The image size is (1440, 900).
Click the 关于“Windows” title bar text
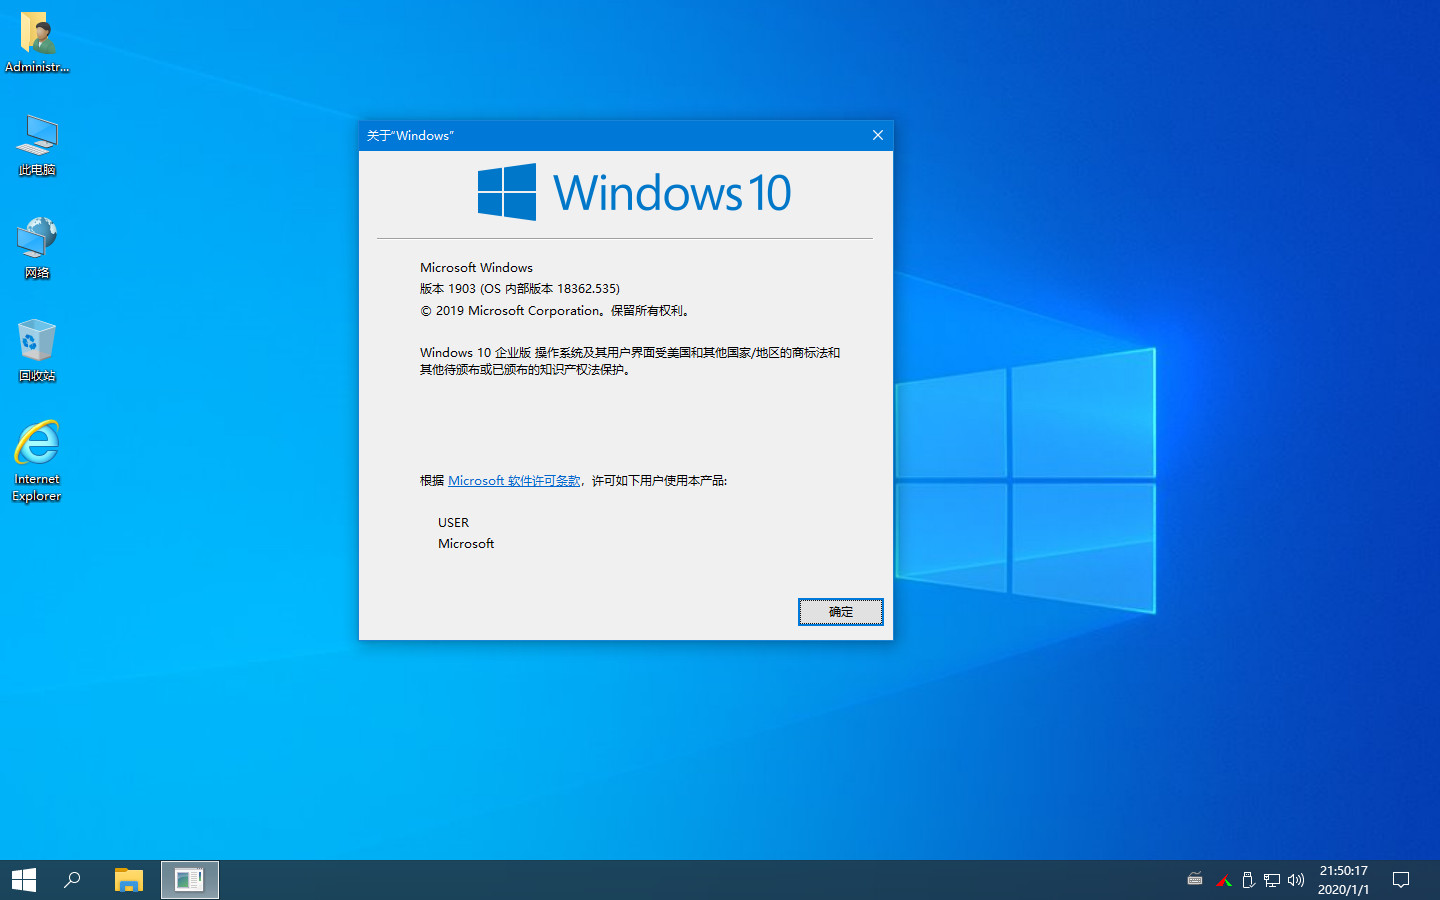tap(410, 135)
